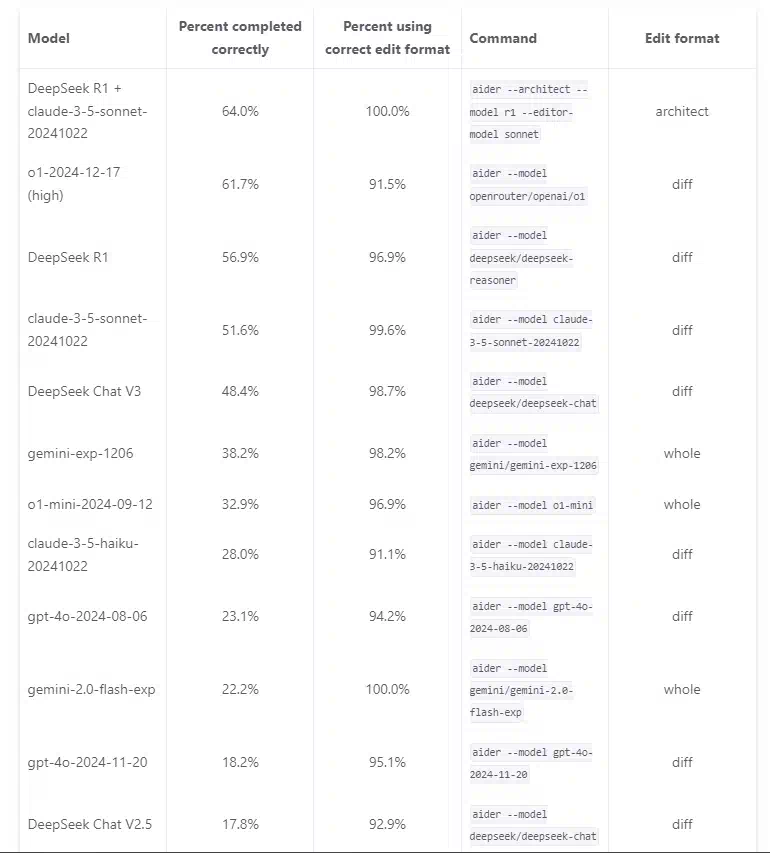
Task: Select the "DeepSeek R1 + claude-3-5-sonnet" model cell
Action: coord(87,111)
